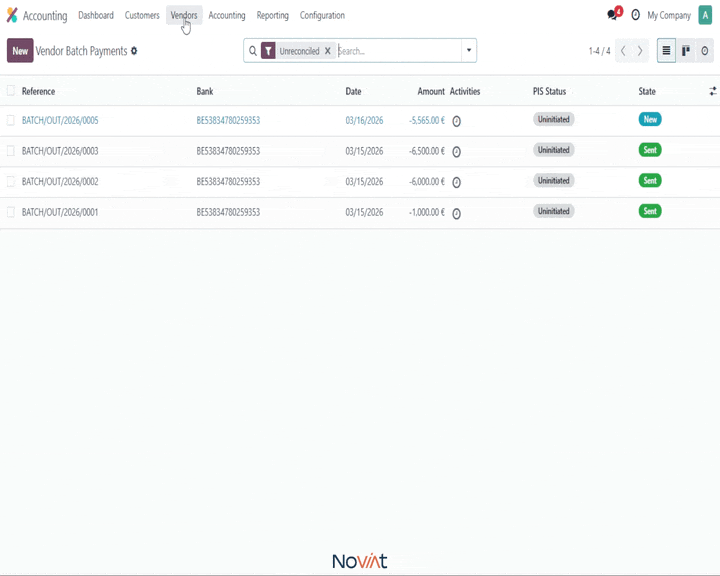Tick the BATCH/OUT/2026/0001 row checkbox

[11, 212]
